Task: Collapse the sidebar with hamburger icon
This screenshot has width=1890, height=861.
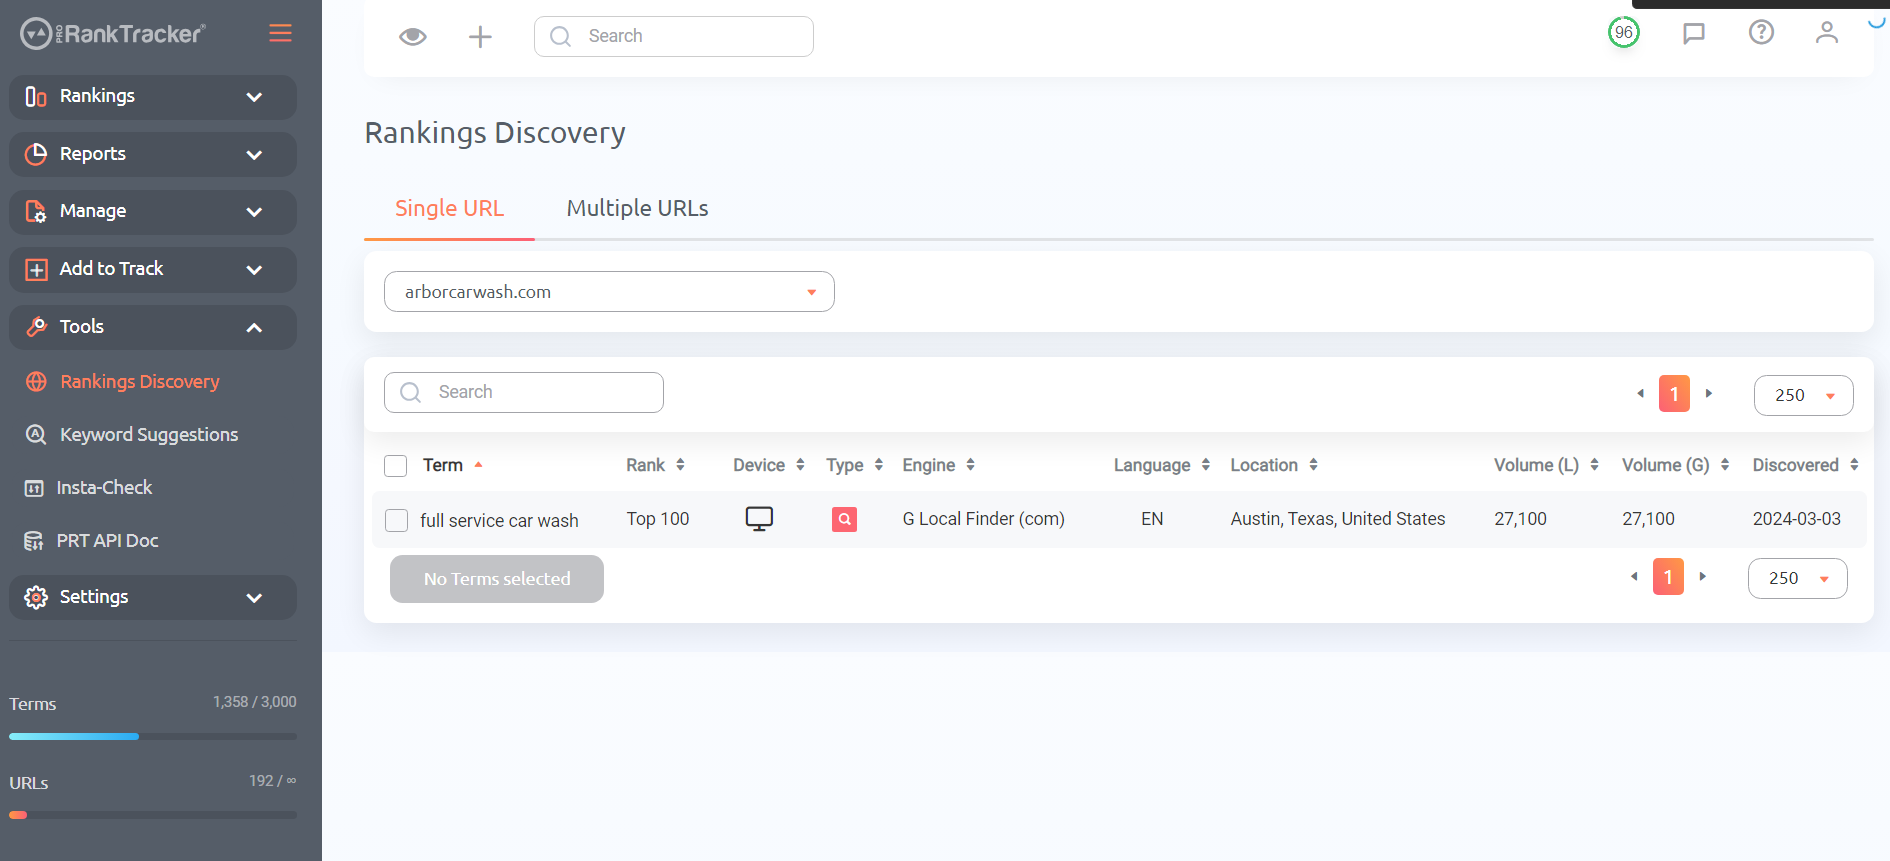Action: tap(280, 33)
